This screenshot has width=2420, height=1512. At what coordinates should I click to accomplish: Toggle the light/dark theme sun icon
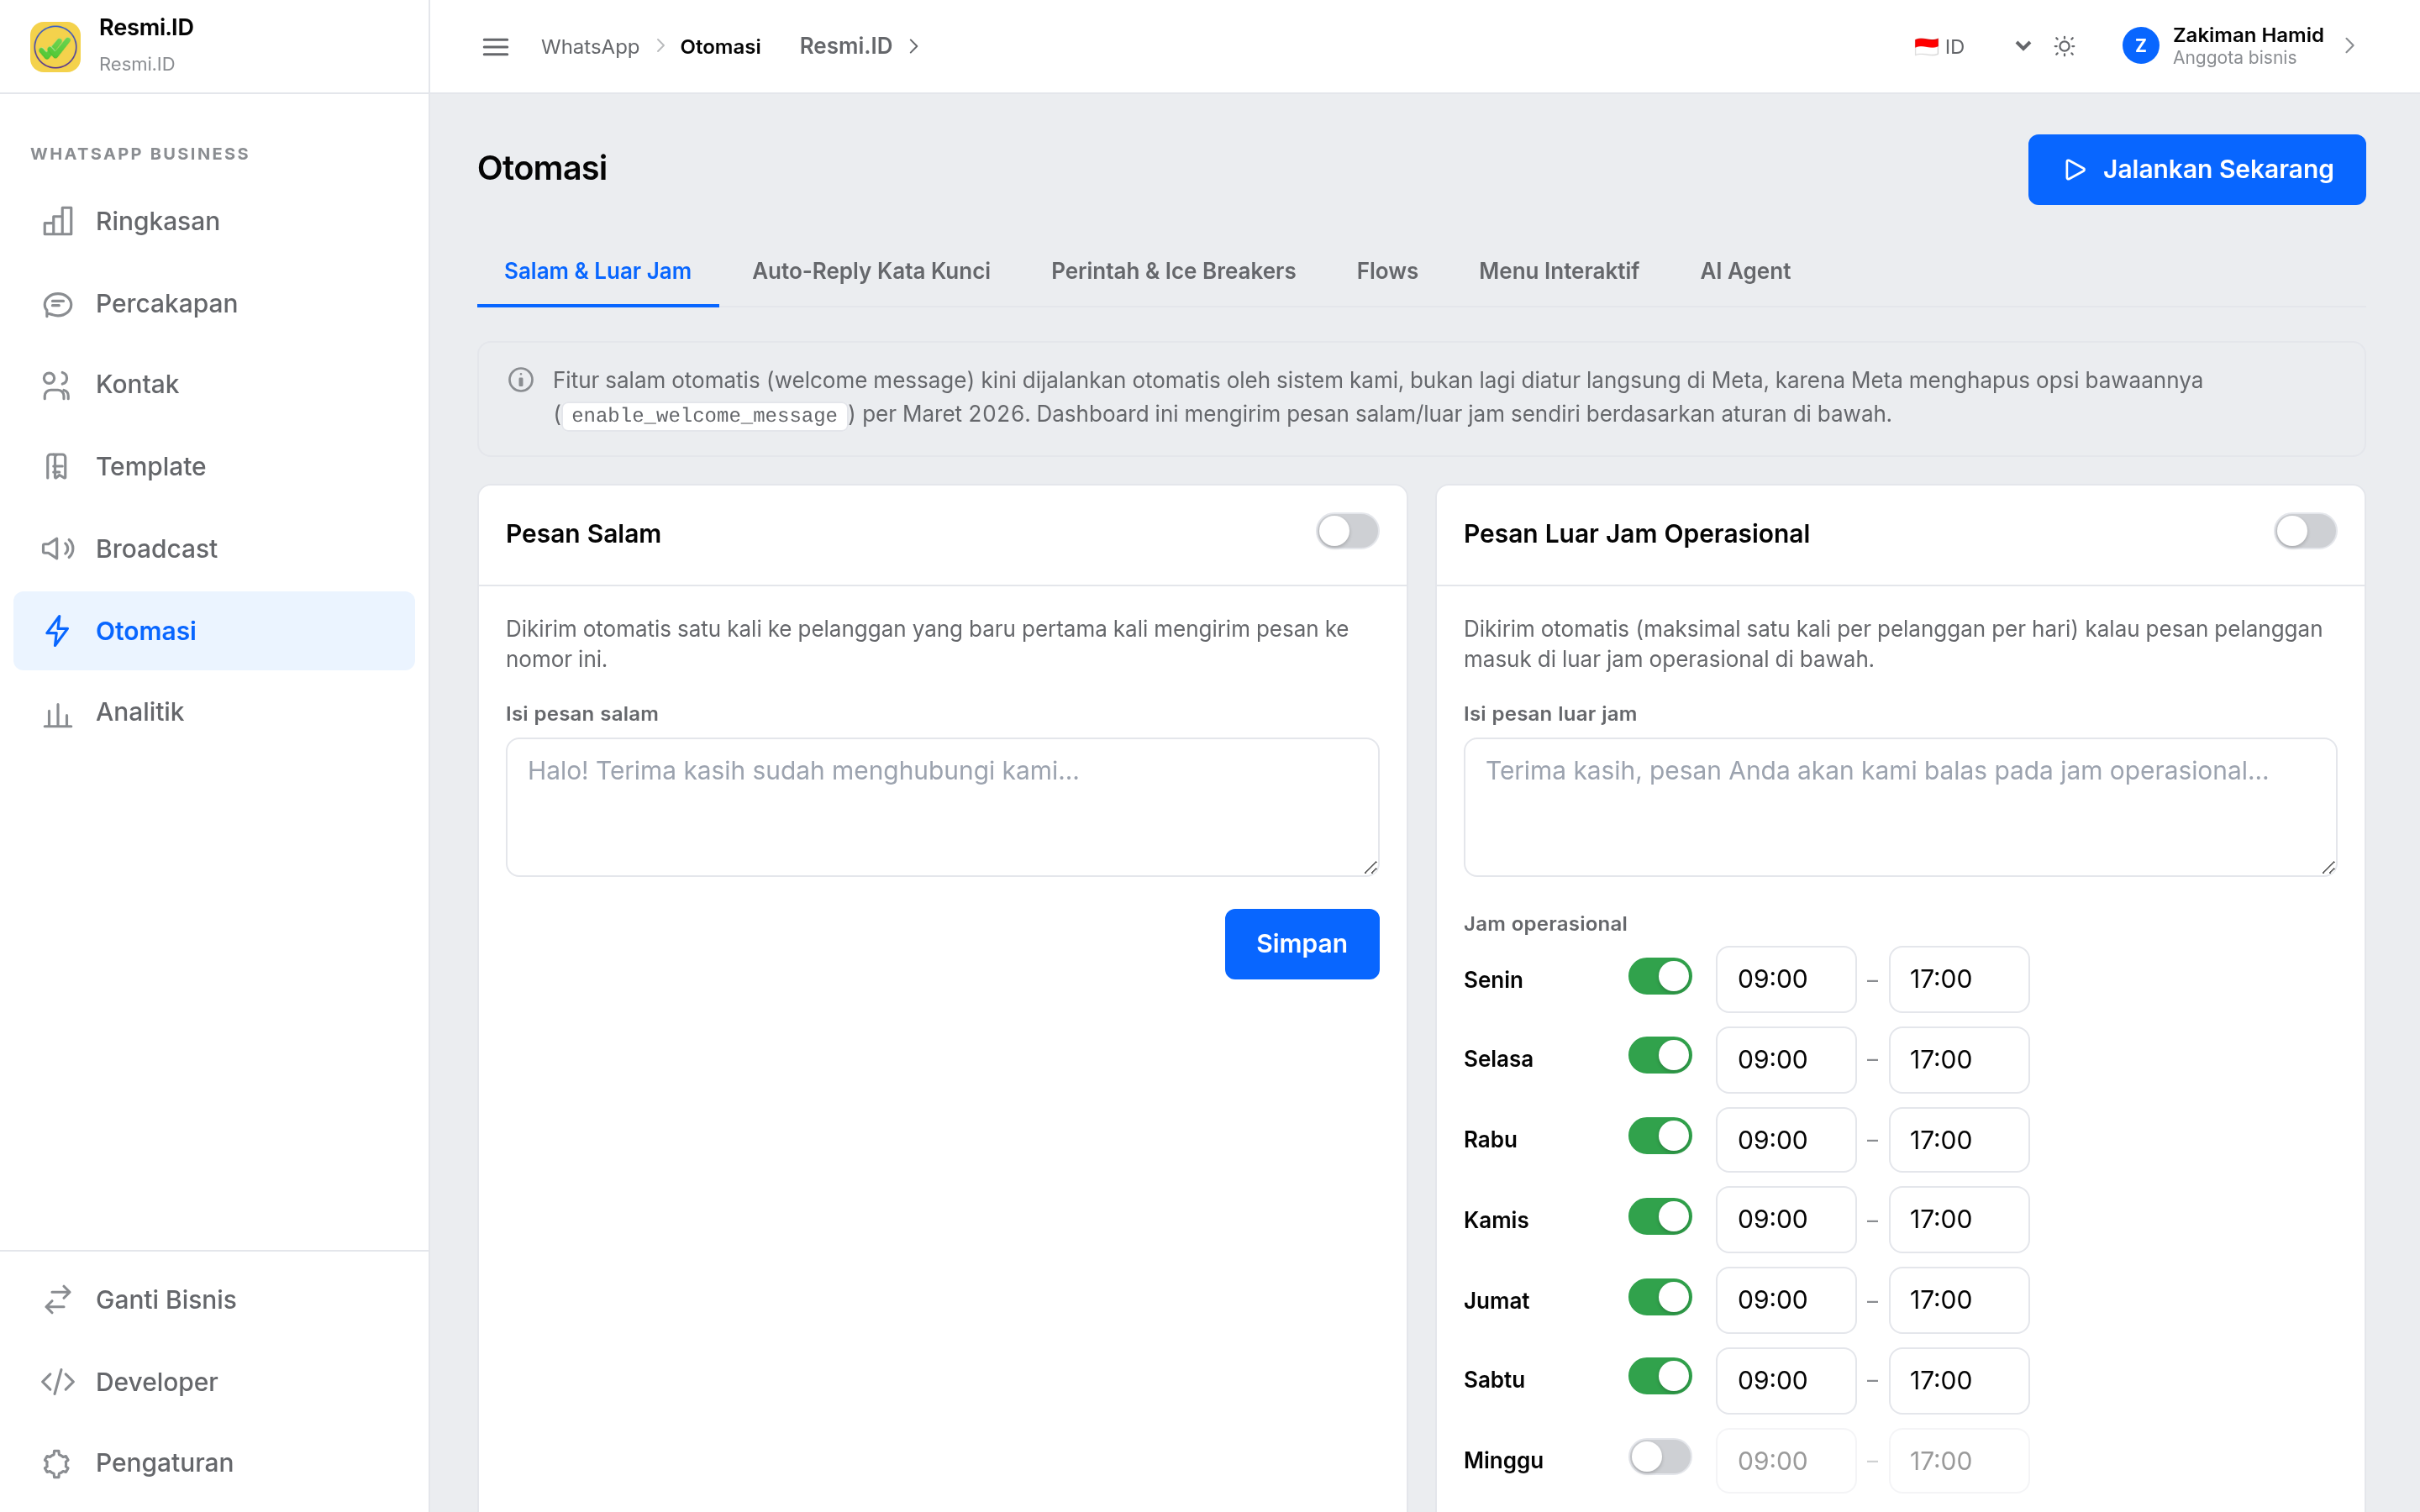click(x=2064, y=47)
